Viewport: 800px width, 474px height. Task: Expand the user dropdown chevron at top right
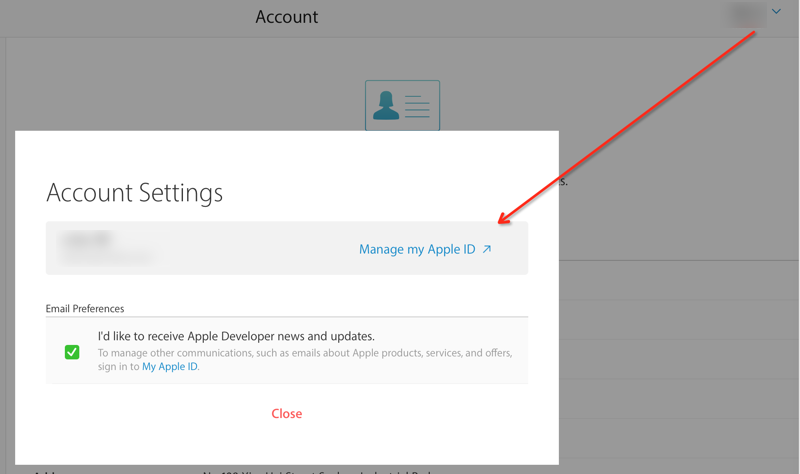(x=776, y=11)
